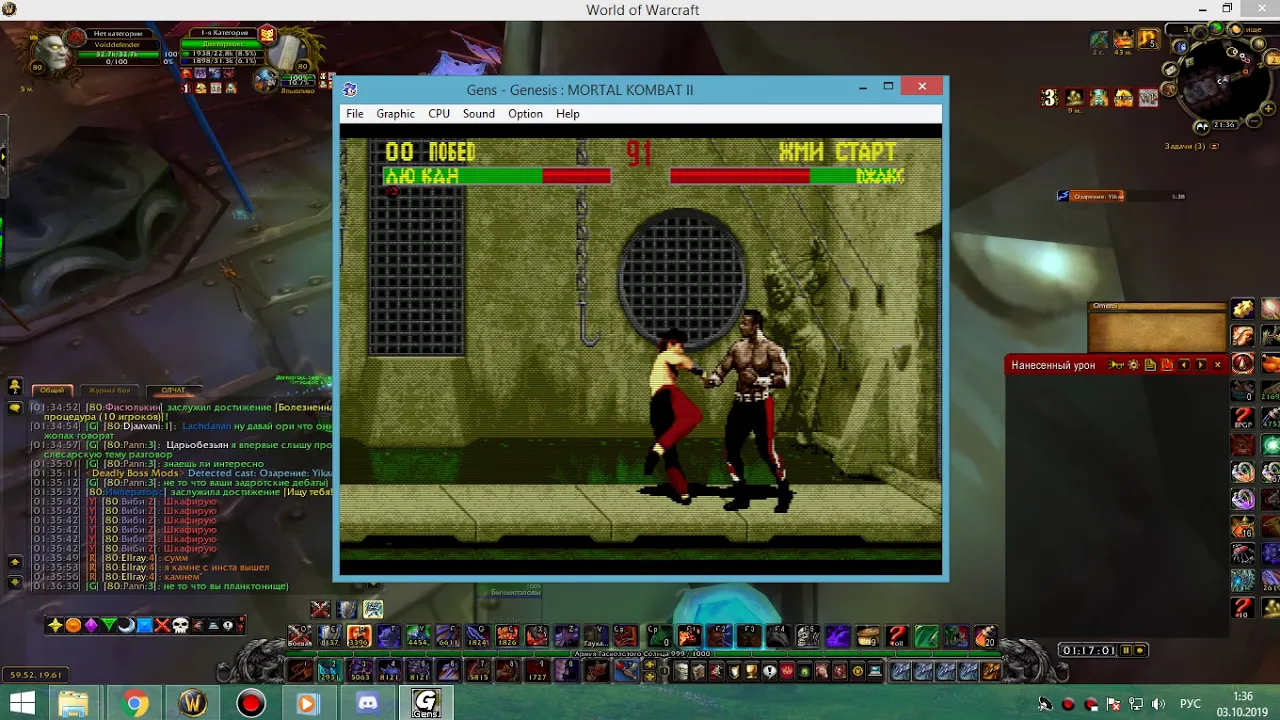
Task: Open the chat menu speech bubble
Action: tap(15, 407)
